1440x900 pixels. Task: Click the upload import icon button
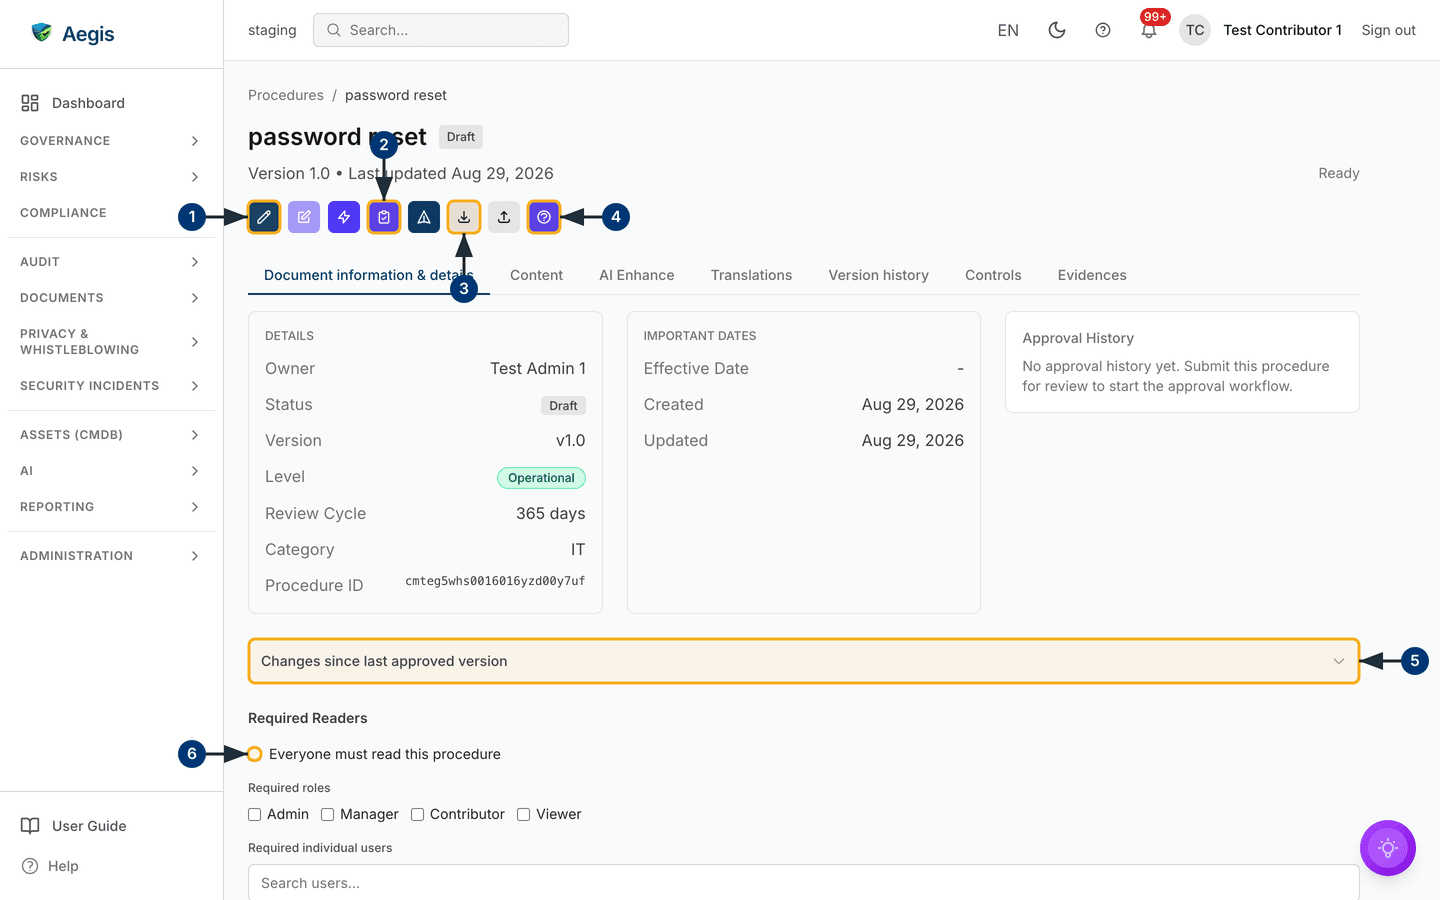(x=504, y=217)
